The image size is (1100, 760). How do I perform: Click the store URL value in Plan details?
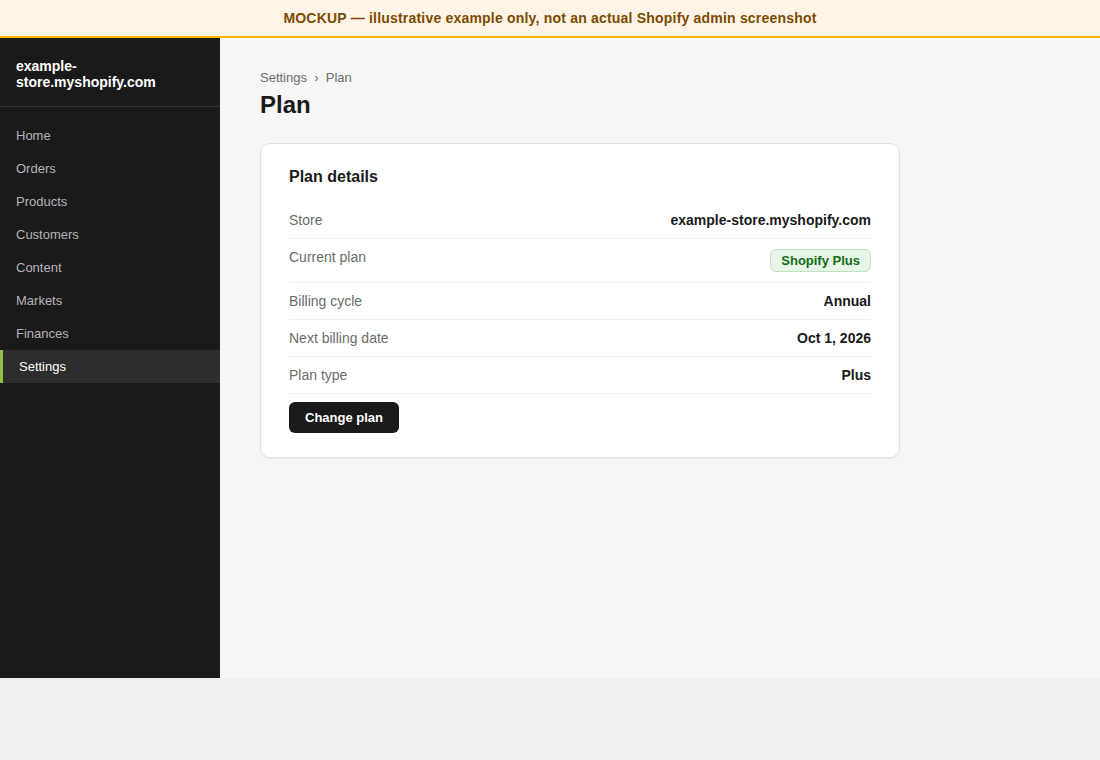[x=770, y=220]
